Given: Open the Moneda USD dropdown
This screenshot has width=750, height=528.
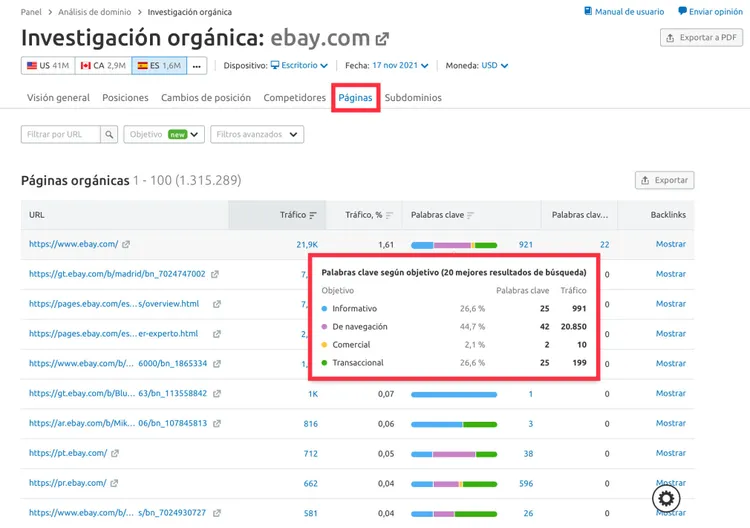Looking at the screenshot, I should 495,66.
